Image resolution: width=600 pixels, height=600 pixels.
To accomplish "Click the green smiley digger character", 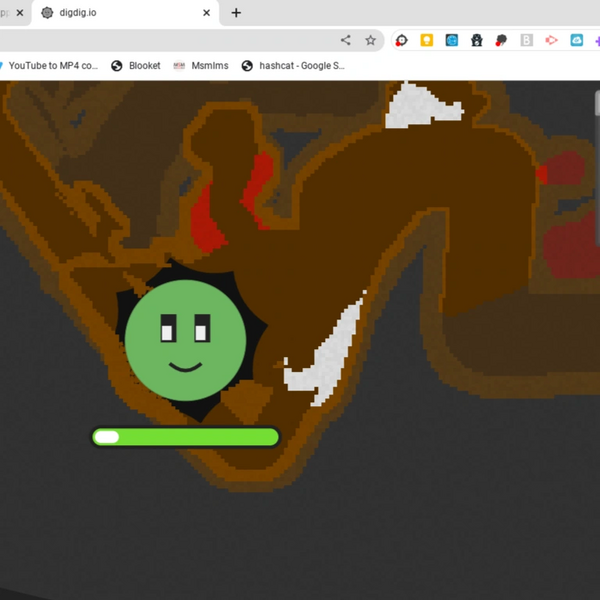I will point(185,340).
